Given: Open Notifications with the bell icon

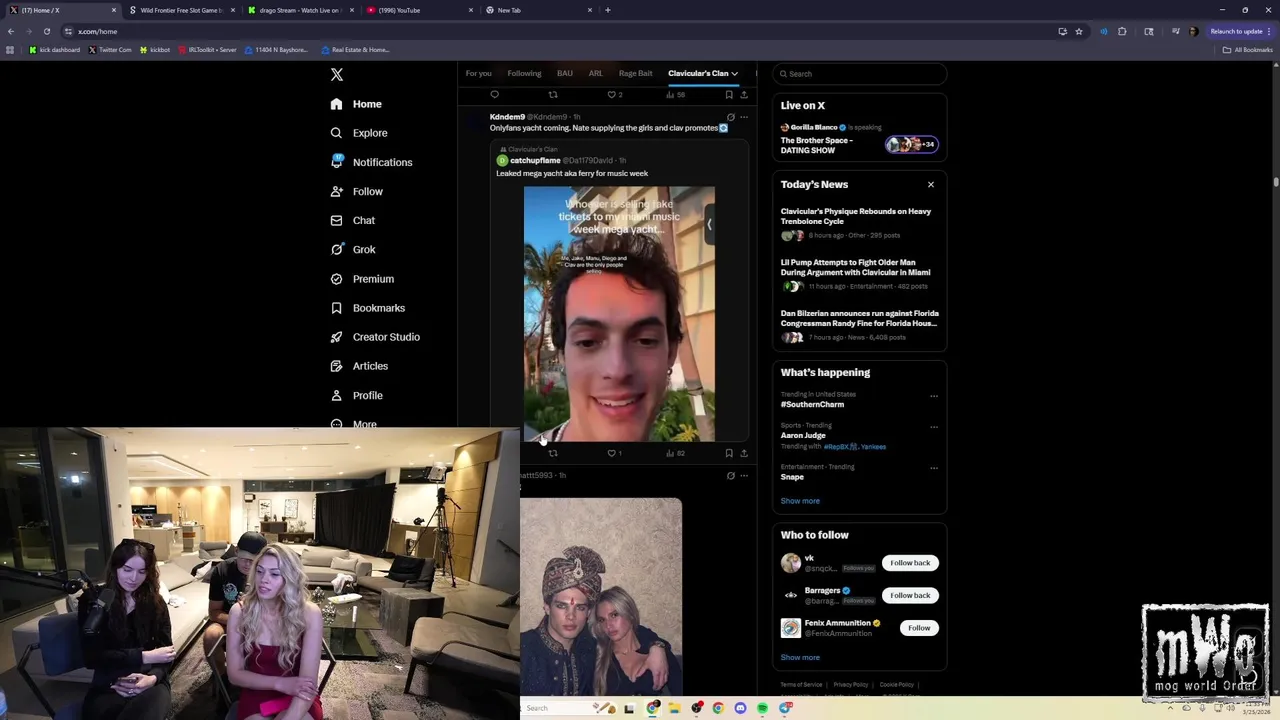Looking at the screenshot, I should pos(370,162).
